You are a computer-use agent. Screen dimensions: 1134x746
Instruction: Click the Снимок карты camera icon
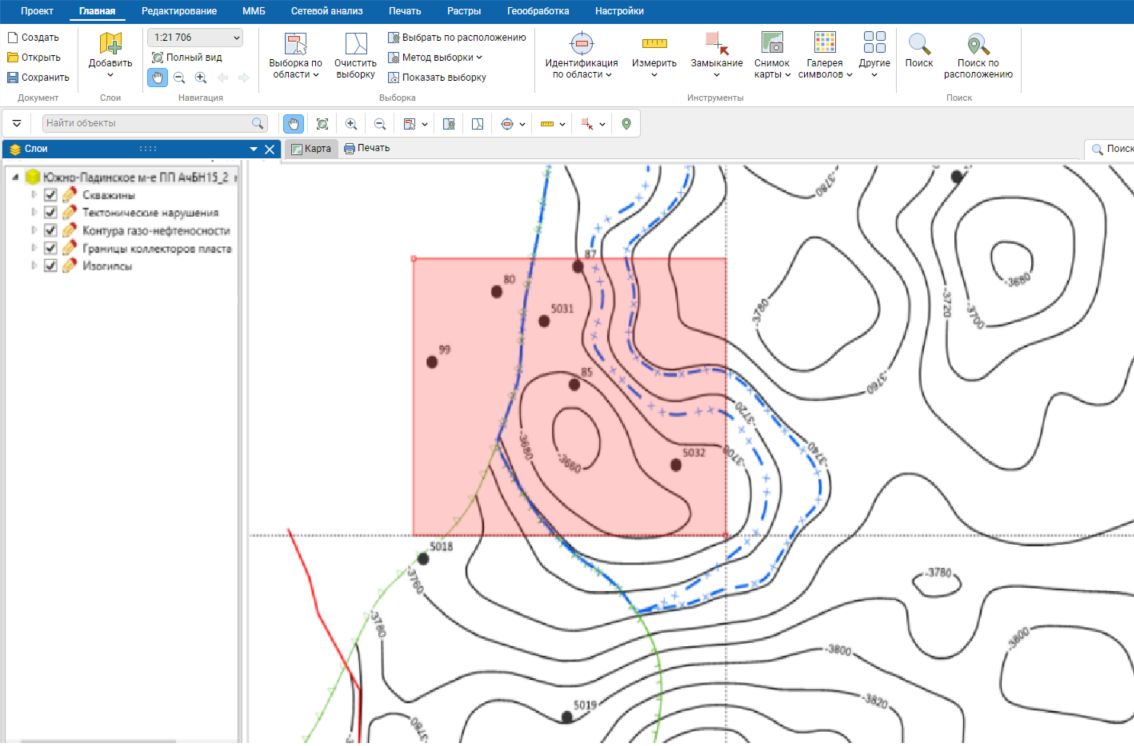(771, 44)
